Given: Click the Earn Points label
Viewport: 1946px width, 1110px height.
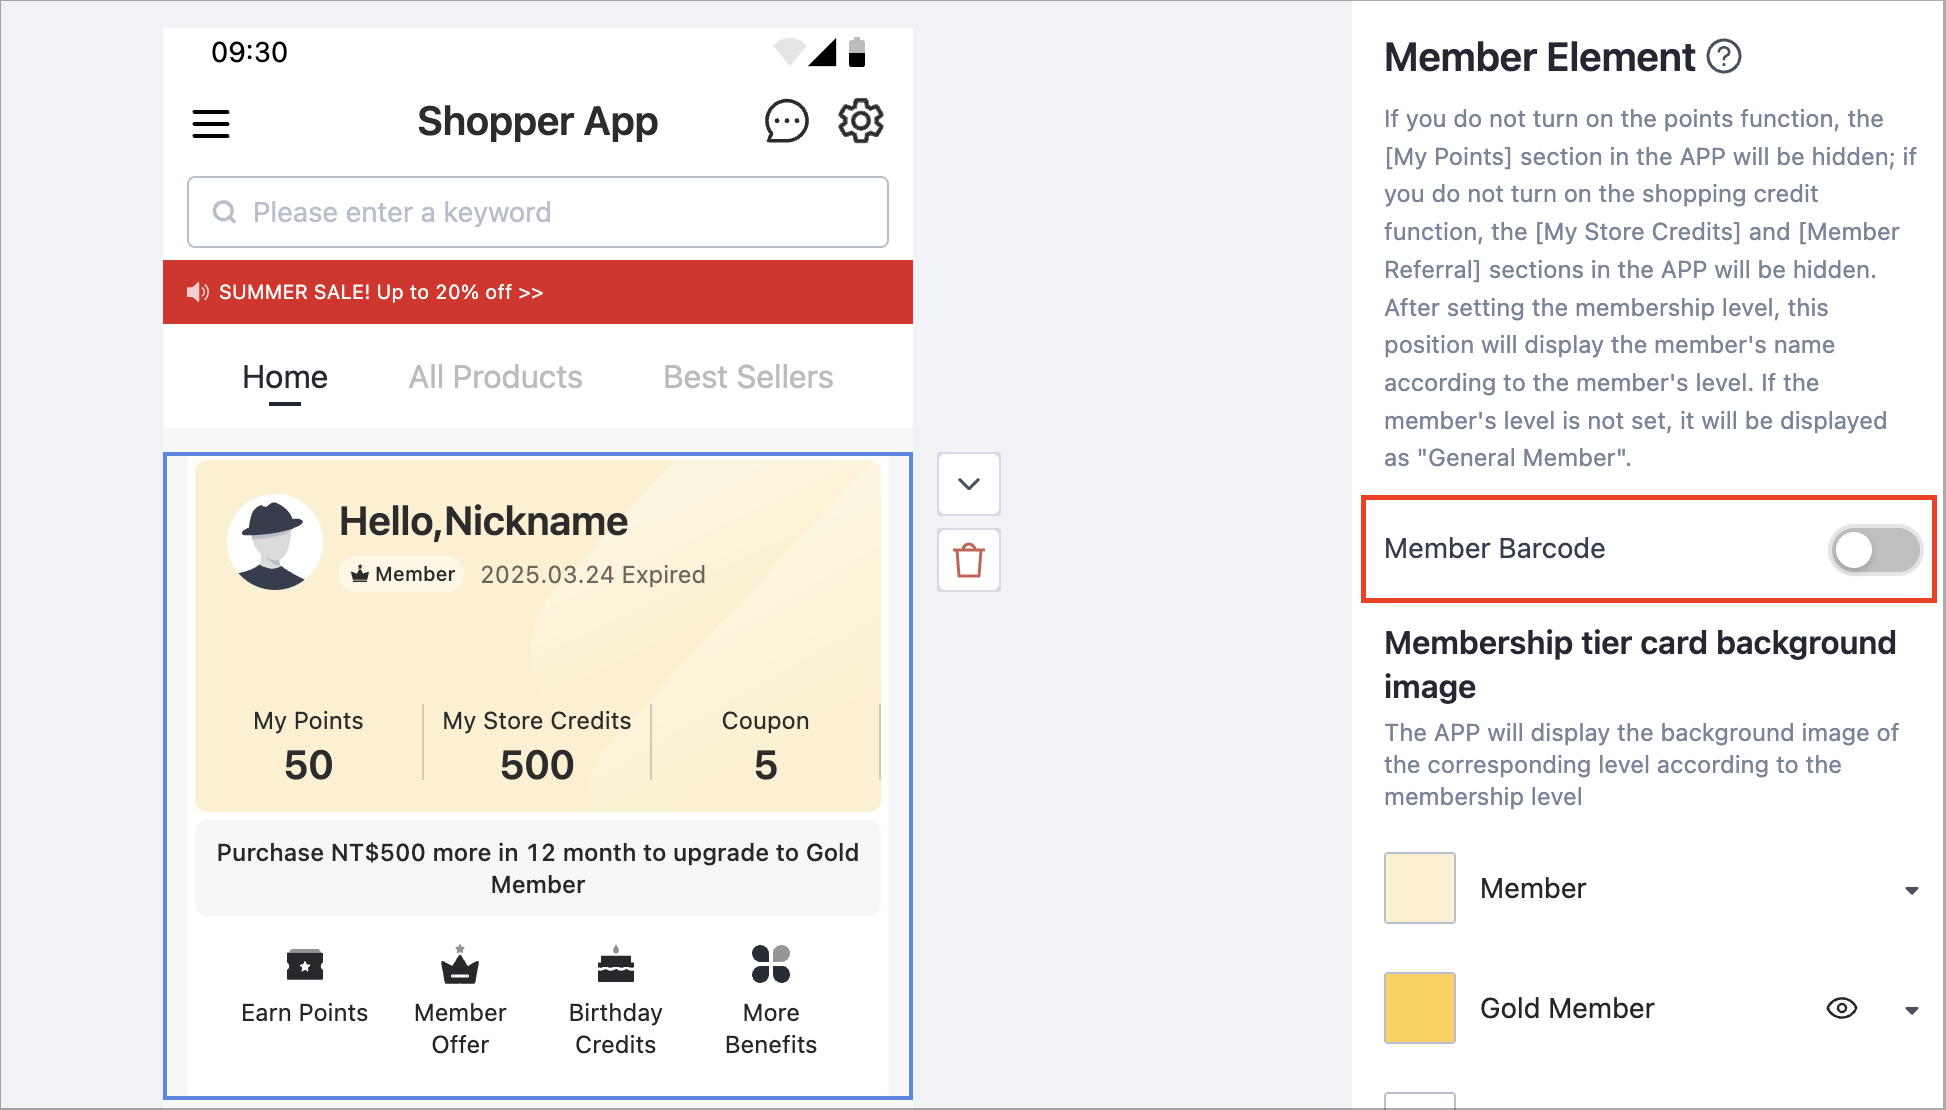Looking at the screenshot, I should click(x=305, y=1013).
